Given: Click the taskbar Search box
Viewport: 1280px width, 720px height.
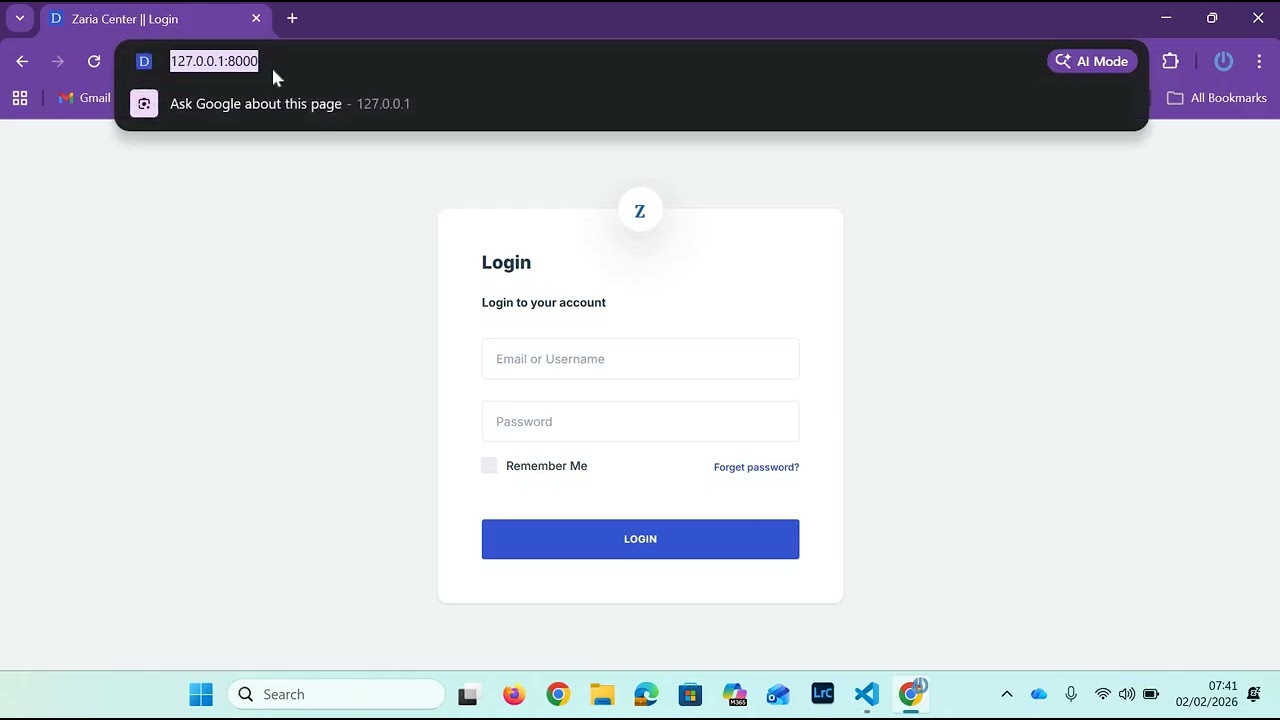Looking at the screenshot, I should 337,694.
